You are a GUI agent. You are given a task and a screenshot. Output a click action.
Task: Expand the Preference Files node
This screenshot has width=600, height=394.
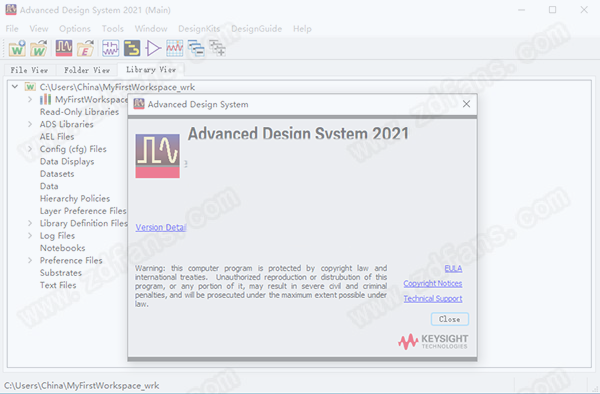30,260
